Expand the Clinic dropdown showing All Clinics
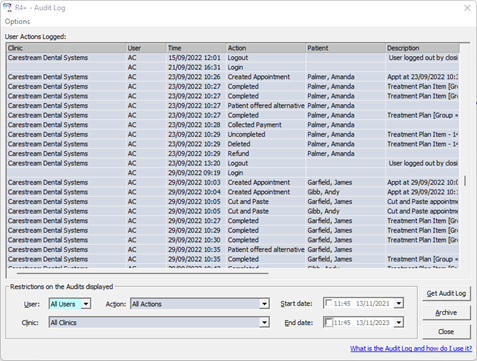This screenshot has width=477, height=361. tap(264, 322)
